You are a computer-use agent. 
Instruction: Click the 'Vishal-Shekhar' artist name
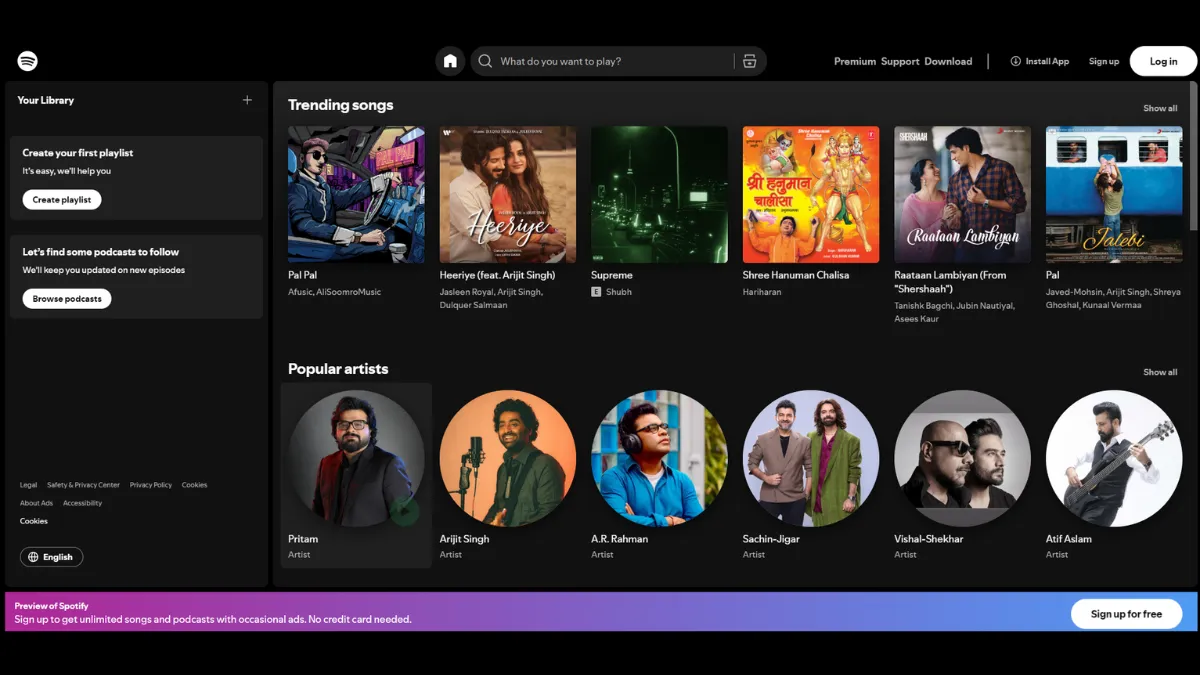pyautogui.click(x=929, y=539)
